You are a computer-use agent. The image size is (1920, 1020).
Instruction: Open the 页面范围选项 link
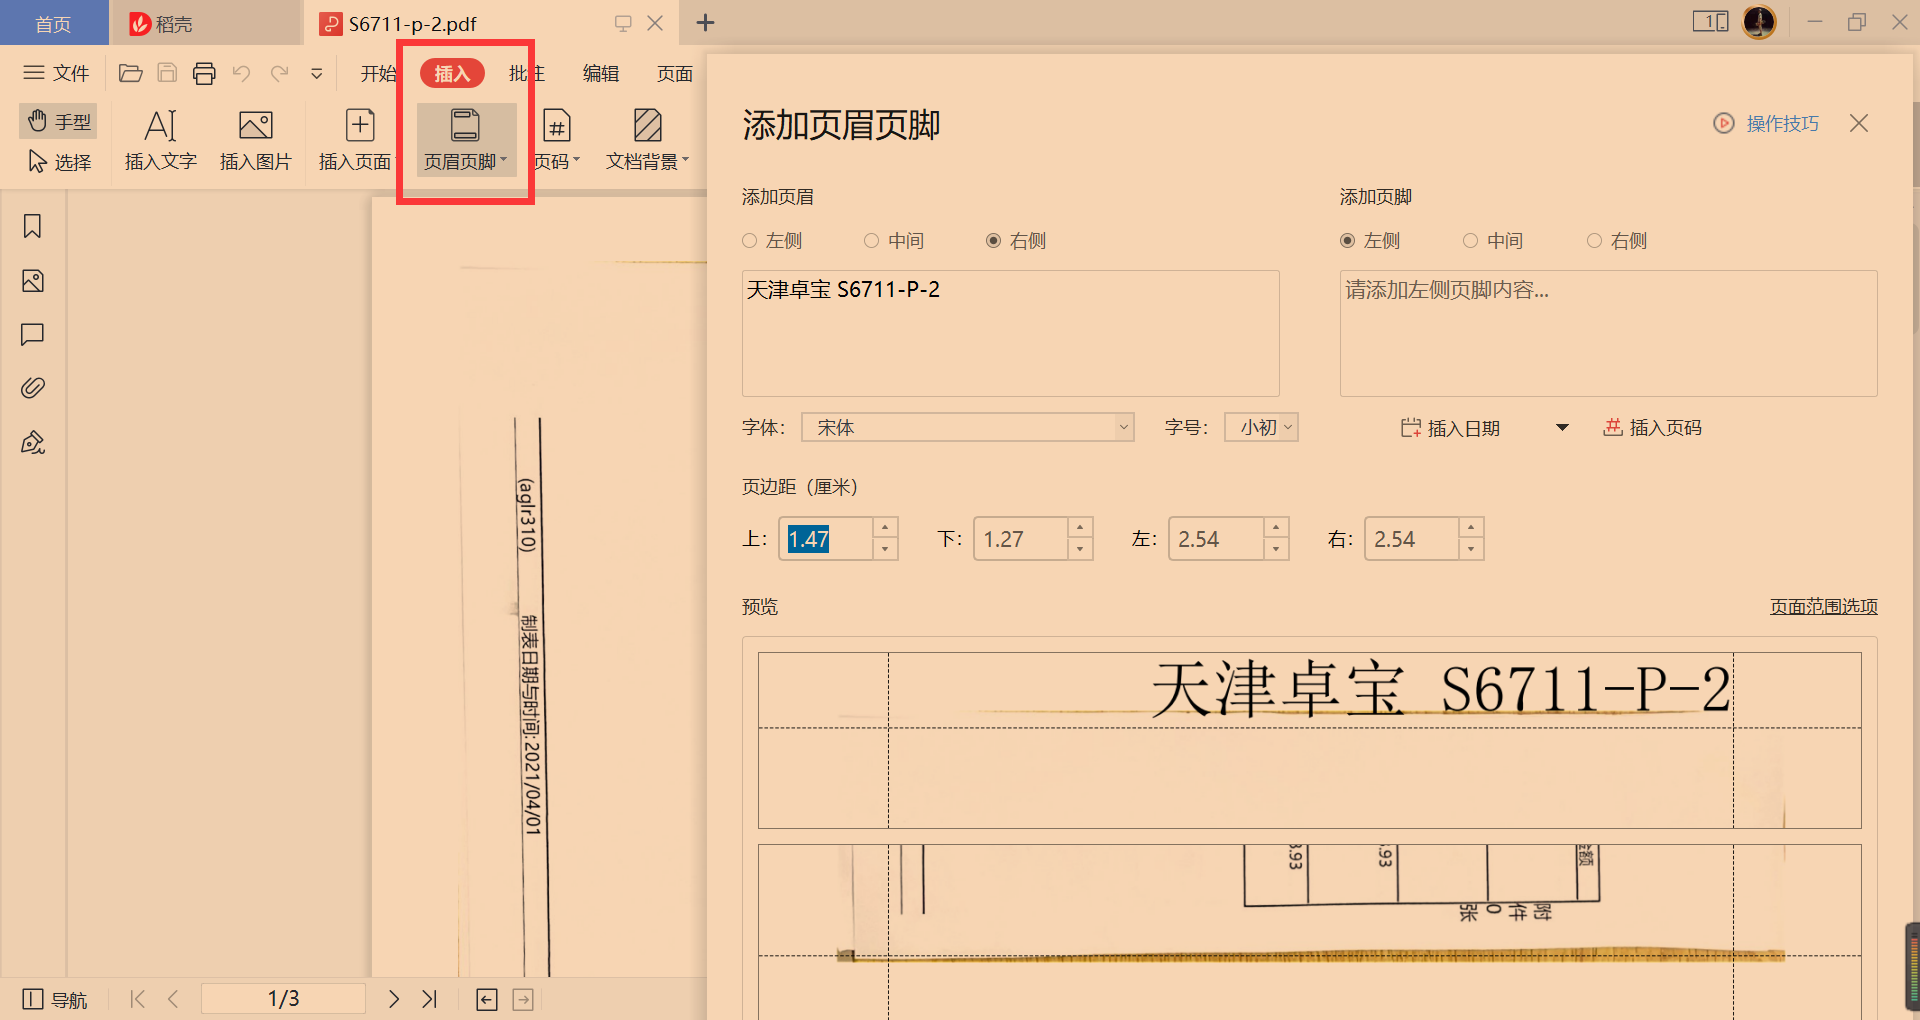click(1824, 606)
